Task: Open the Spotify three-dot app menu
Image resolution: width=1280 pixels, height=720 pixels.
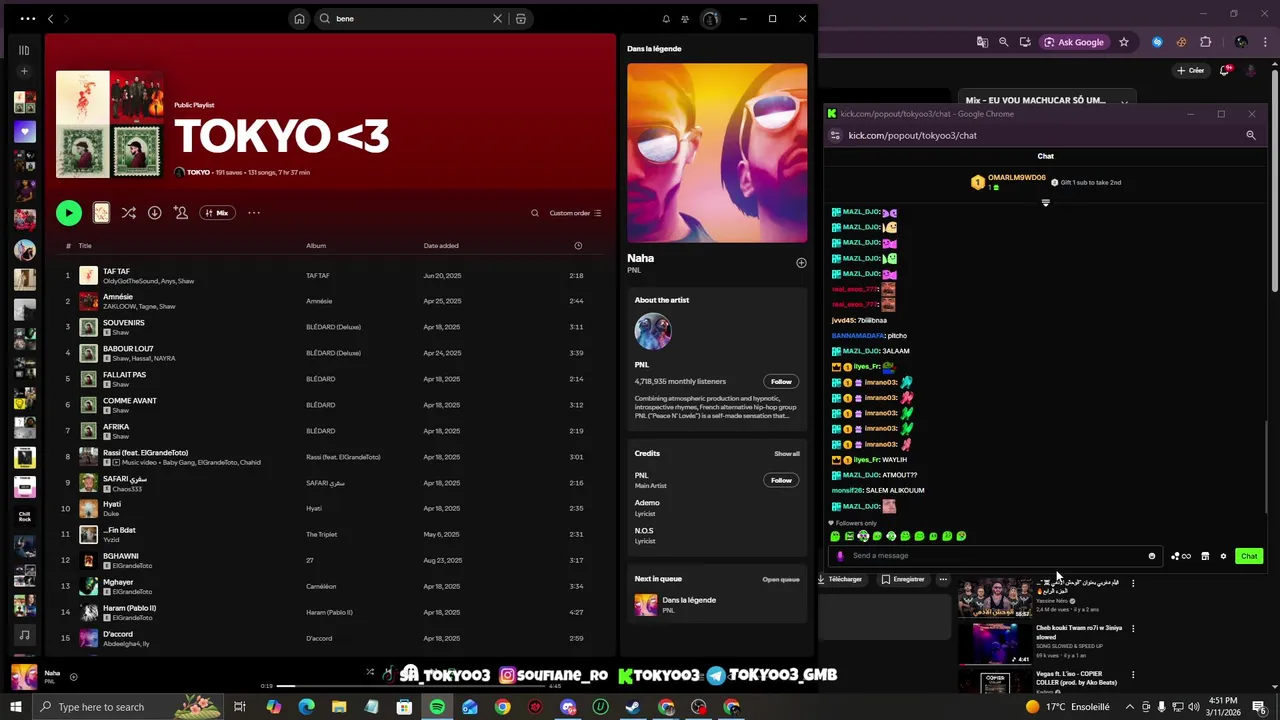Action: [27, 18]
